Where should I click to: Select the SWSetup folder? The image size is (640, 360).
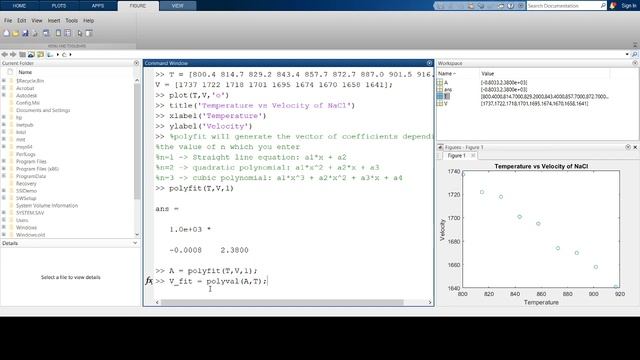pyautogui.click(x=26, y=198)
